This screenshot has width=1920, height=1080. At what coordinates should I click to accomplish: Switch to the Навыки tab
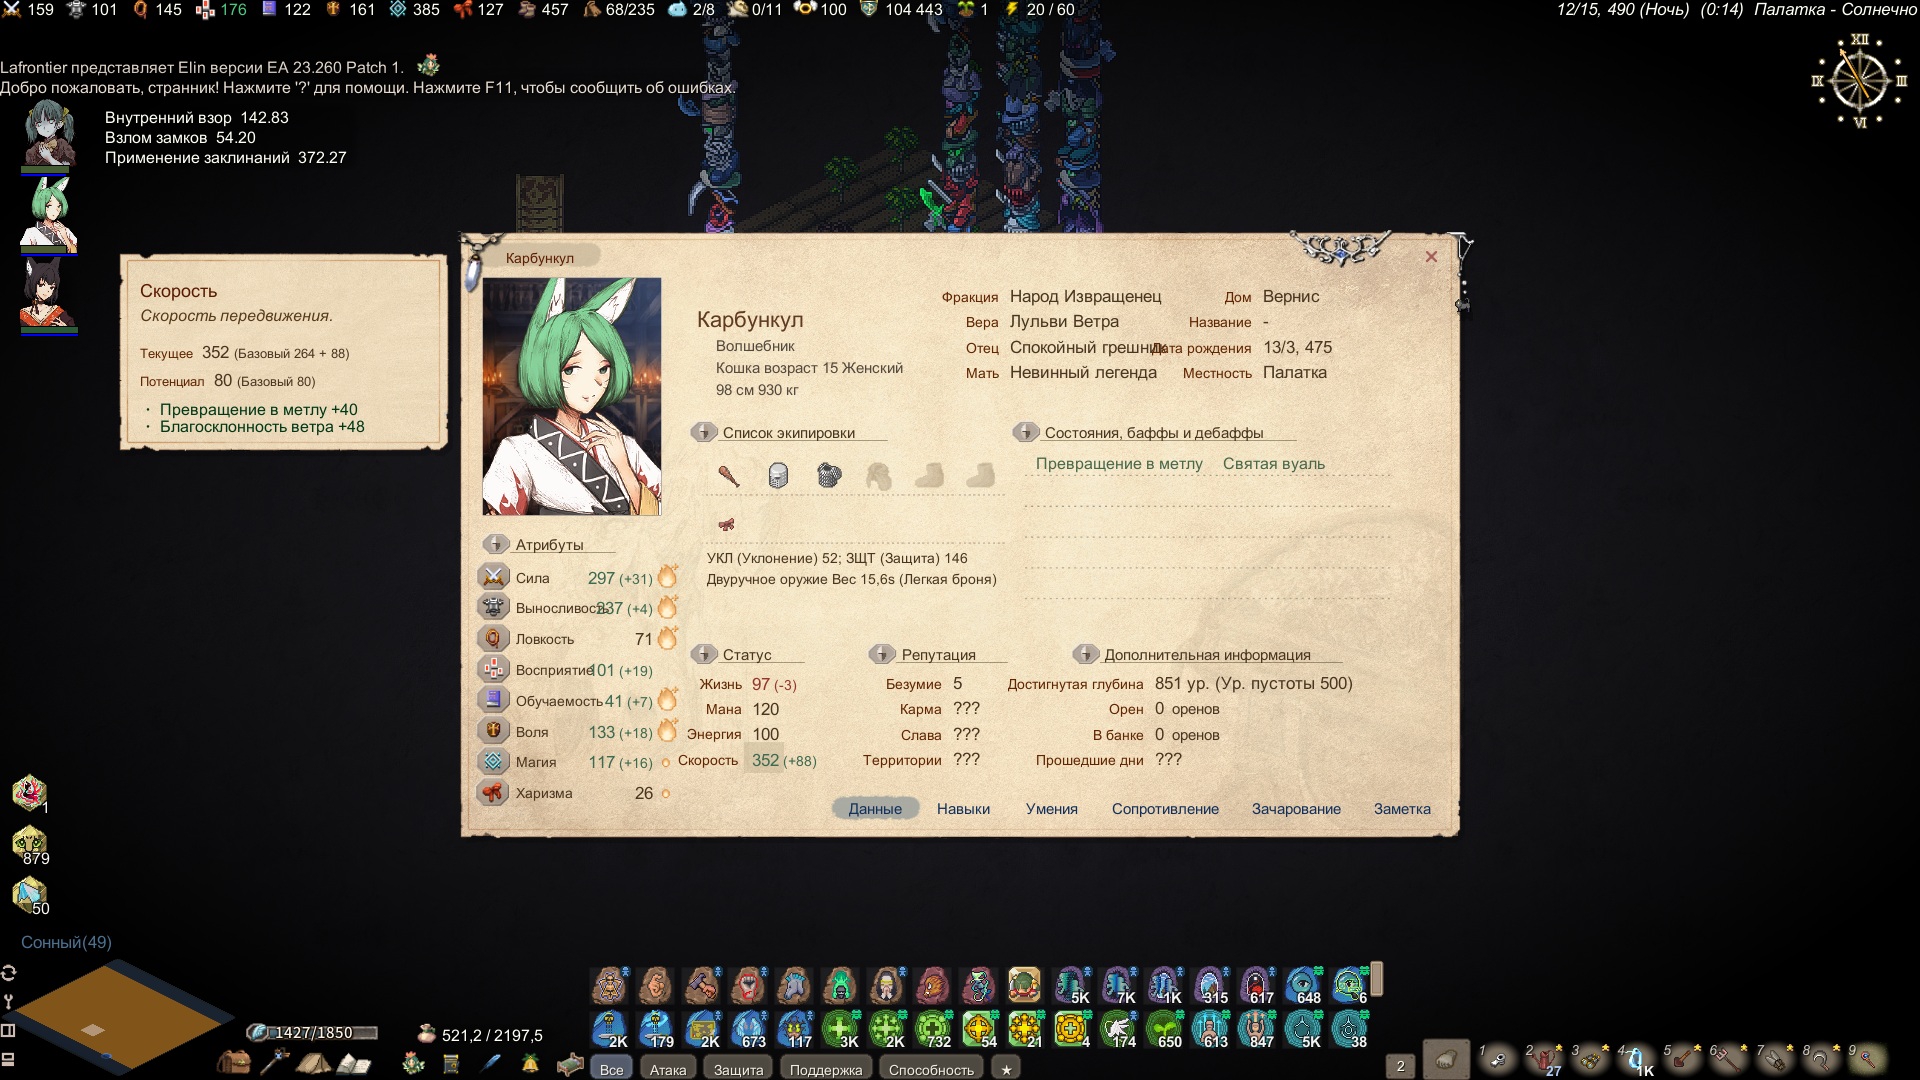point(963,809)
